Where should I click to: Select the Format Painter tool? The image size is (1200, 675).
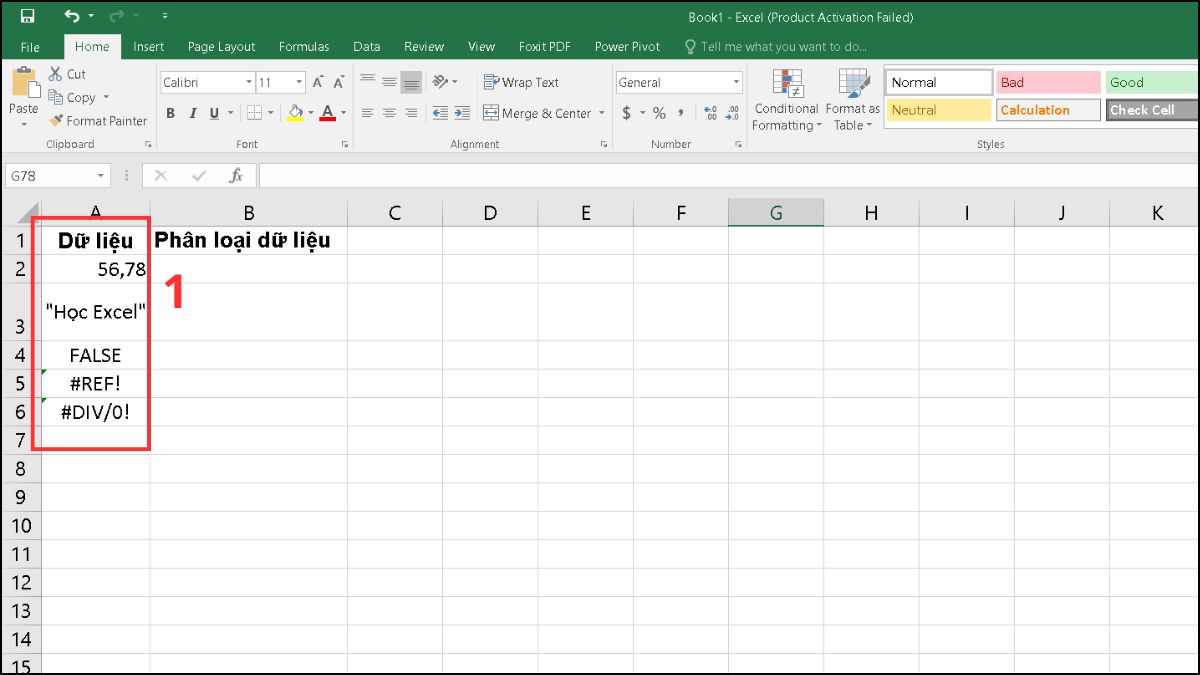click(98, 120)
